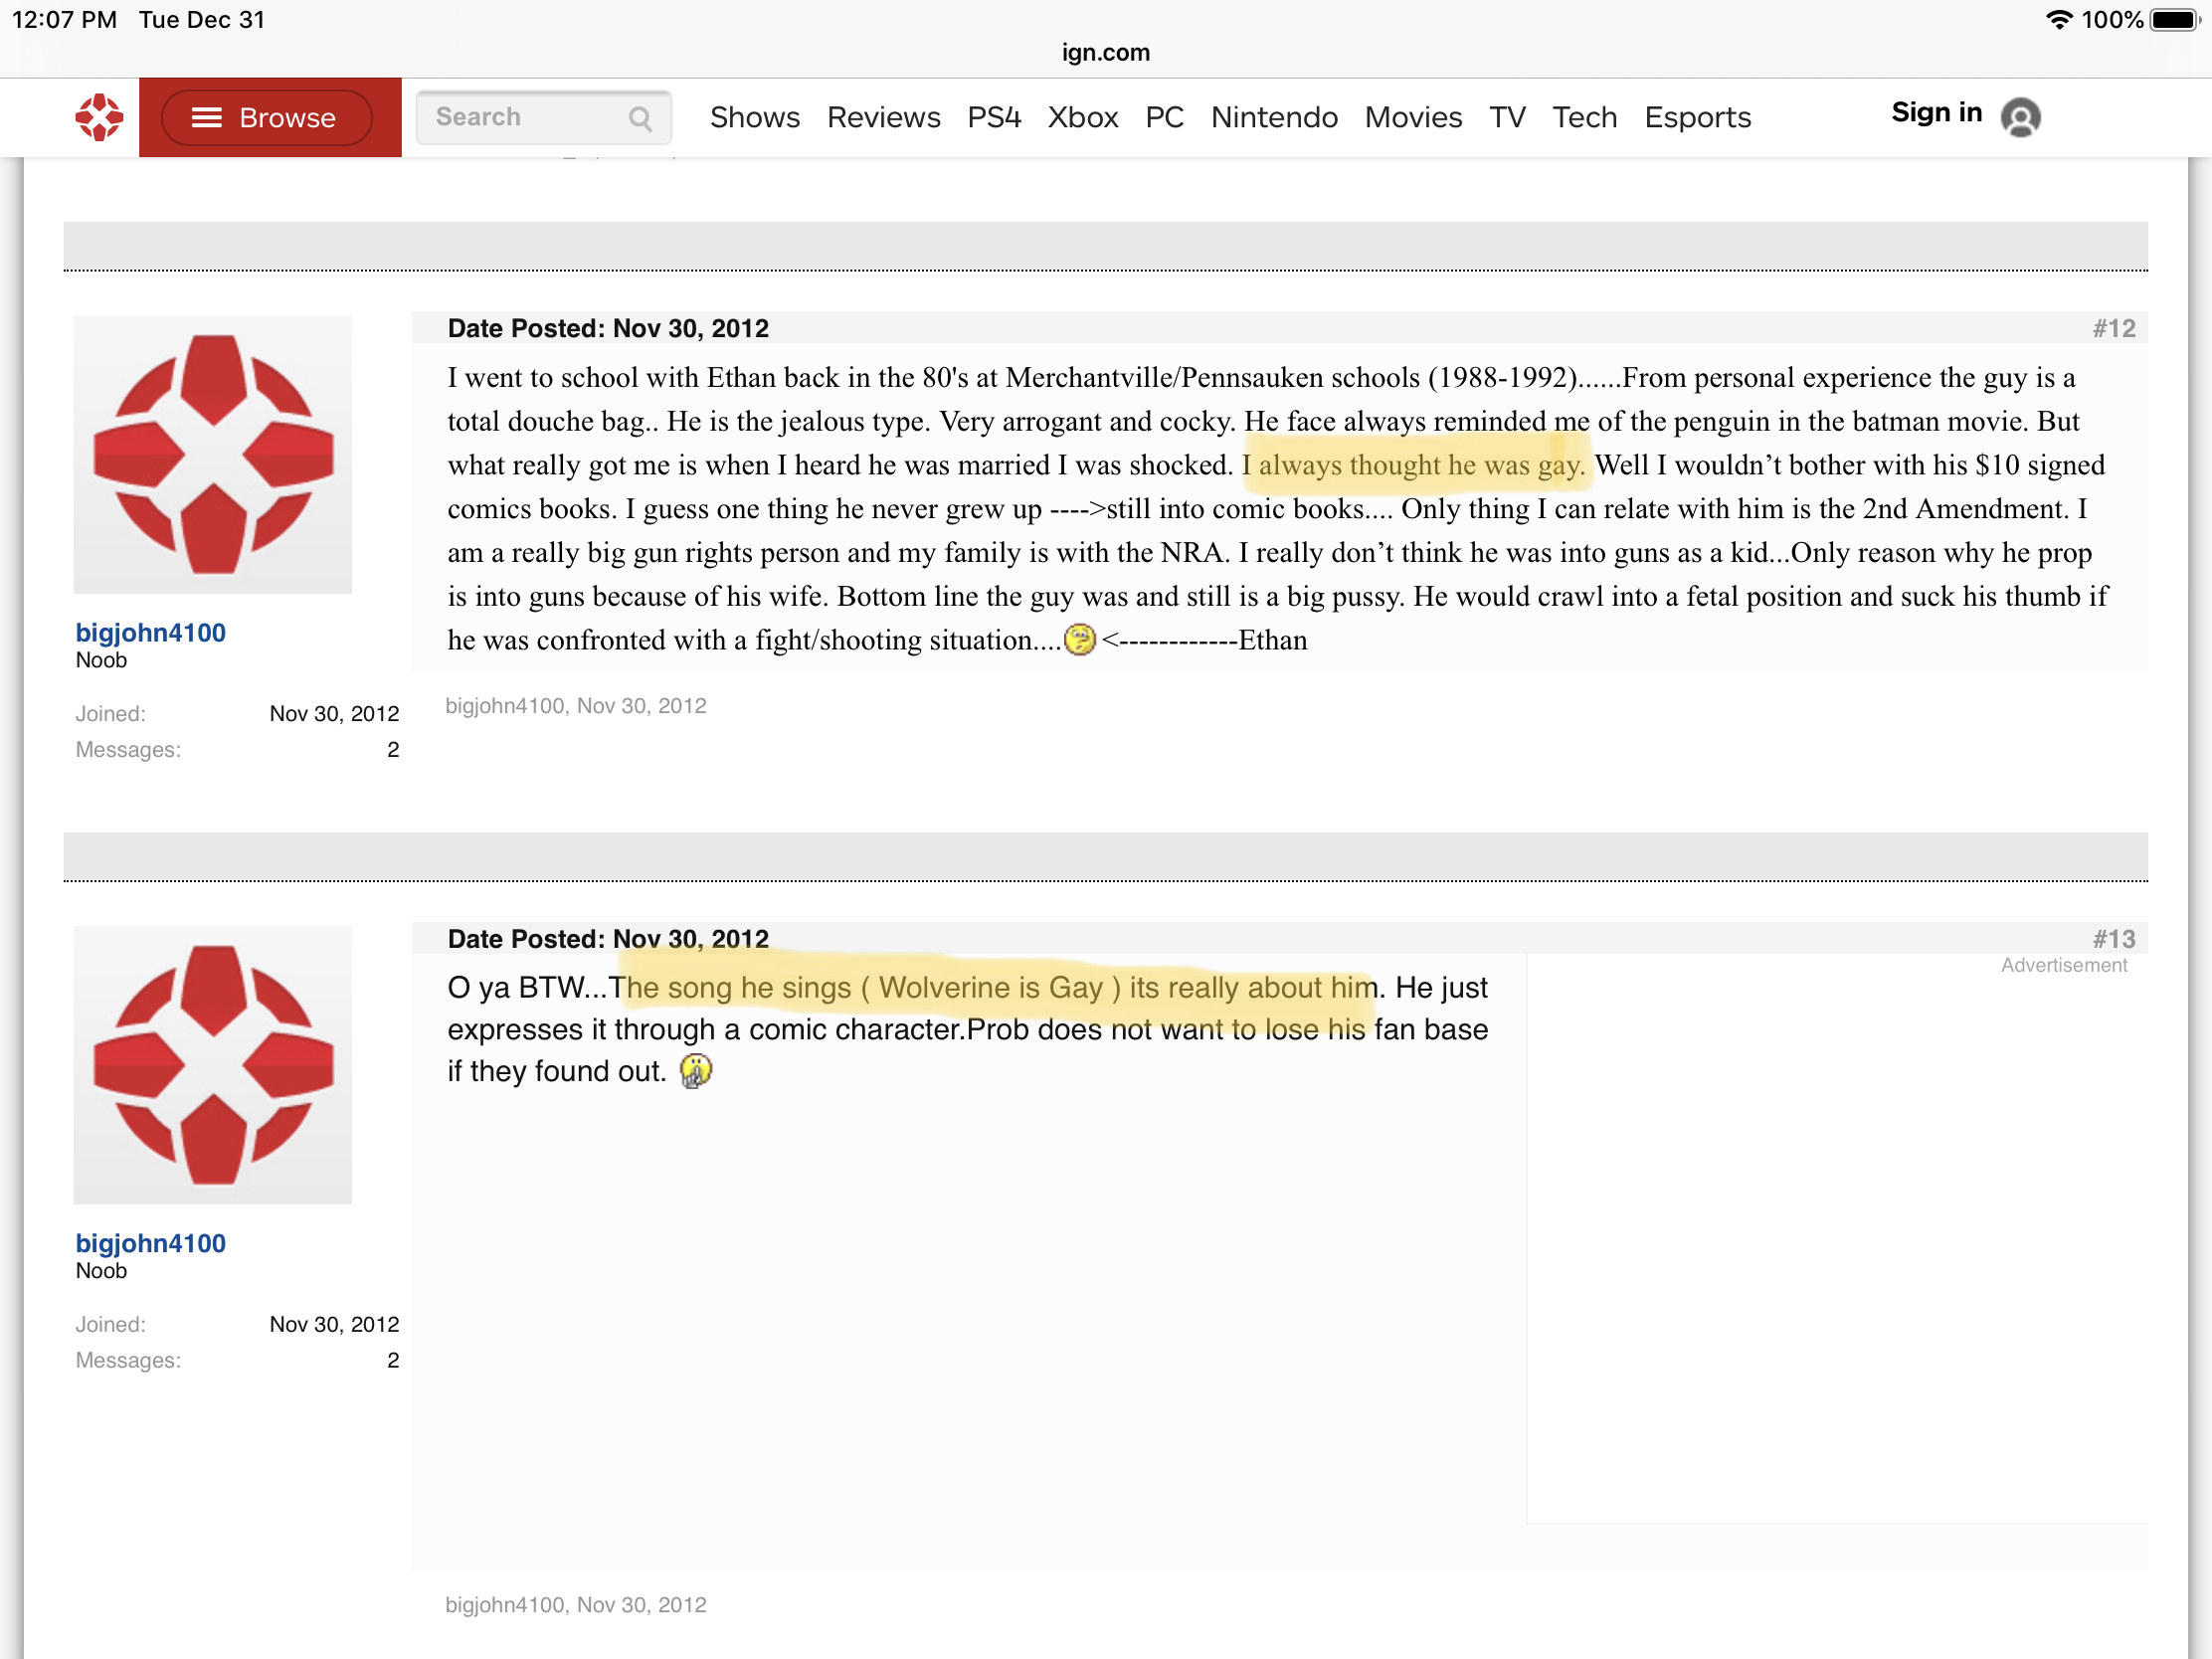Open bigjohn4100 username link in post #13
This screenshot has width=2212, height=1659.
coord(151,1243)
